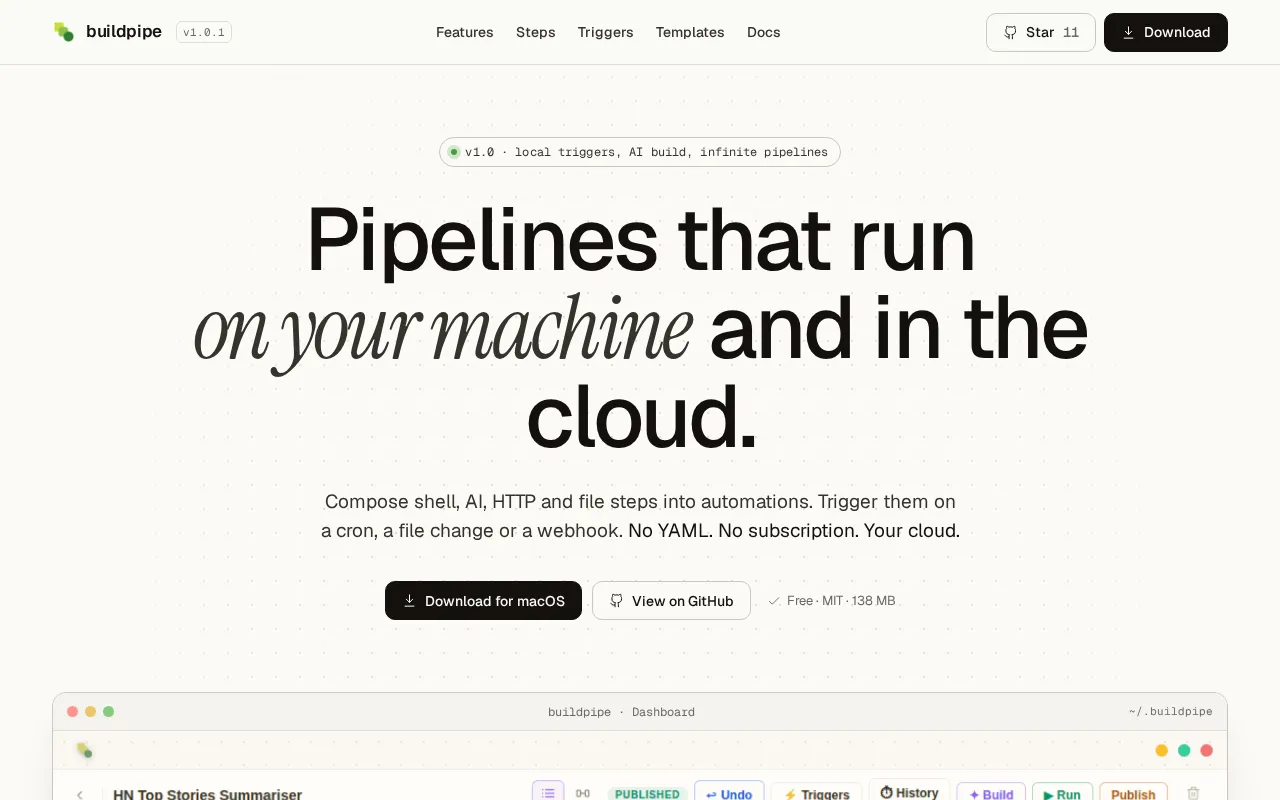Click 'No YAML. No subscription. Your cloud.' text
The image size is (1280, 800).
[x=794, y=530]
